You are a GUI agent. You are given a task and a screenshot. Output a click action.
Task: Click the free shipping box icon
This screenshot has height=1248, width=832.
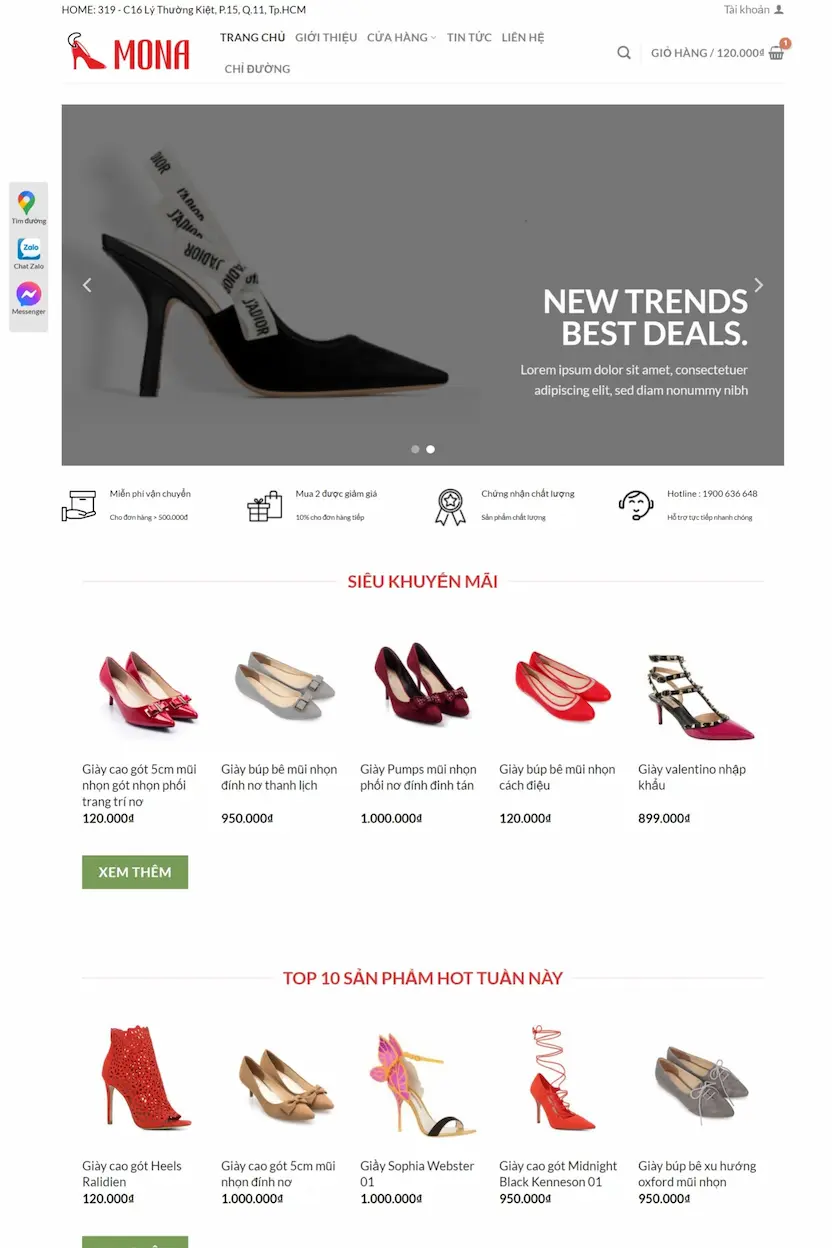79,506
